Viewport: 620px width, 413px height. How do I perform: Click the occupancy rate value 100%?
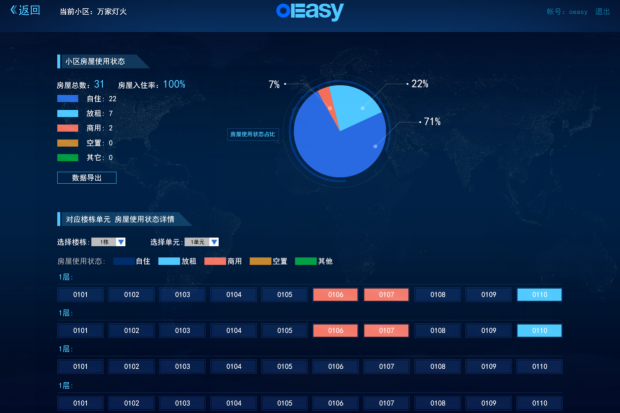click(x=174, y=84)
